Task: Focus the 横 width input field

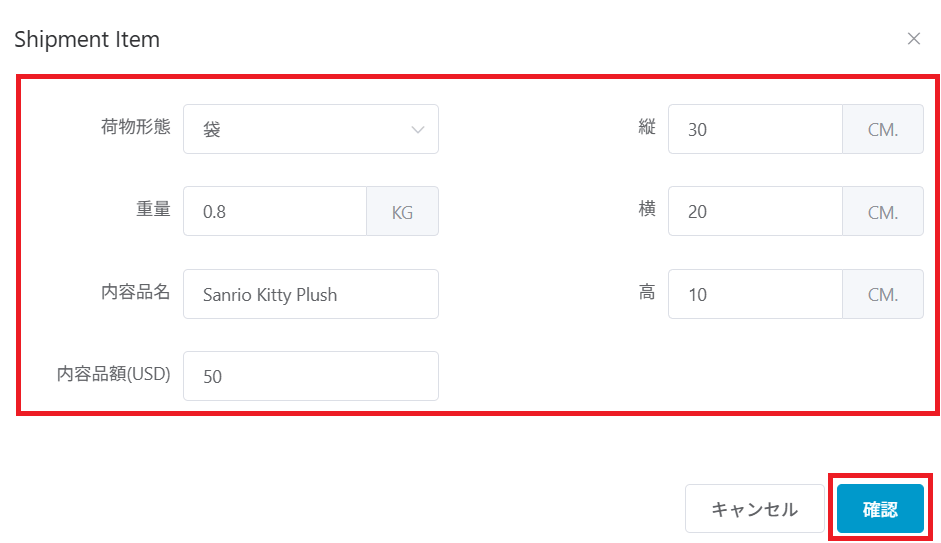Action: (x=755, y=212)
